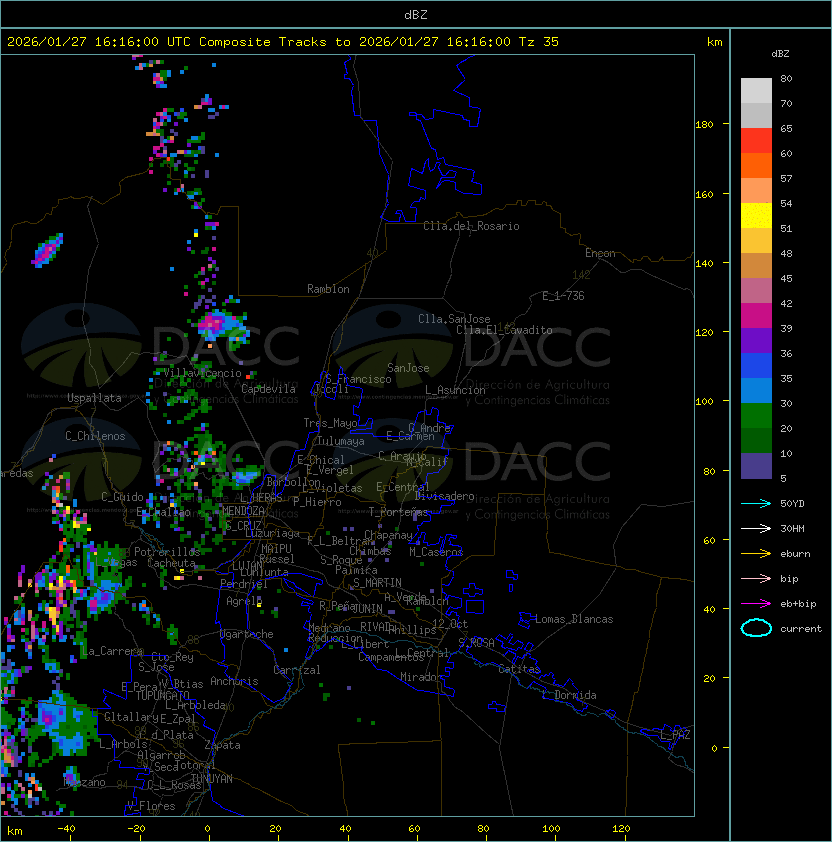Click the 'Clla.del_Rosario' place label

click(x=471, y=226)
